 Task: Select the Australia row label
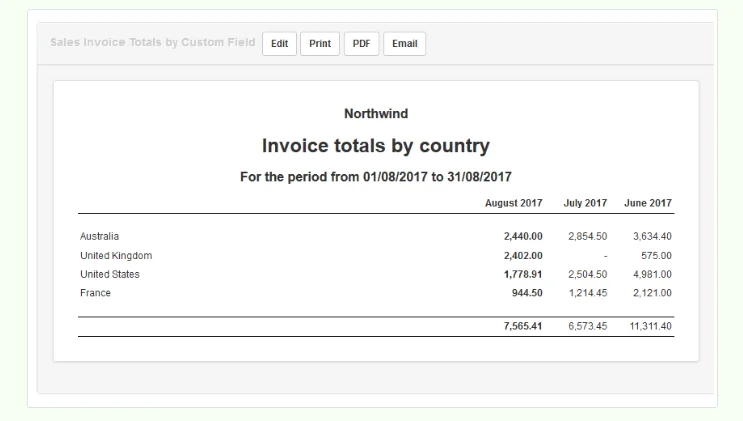click(100, 236)
